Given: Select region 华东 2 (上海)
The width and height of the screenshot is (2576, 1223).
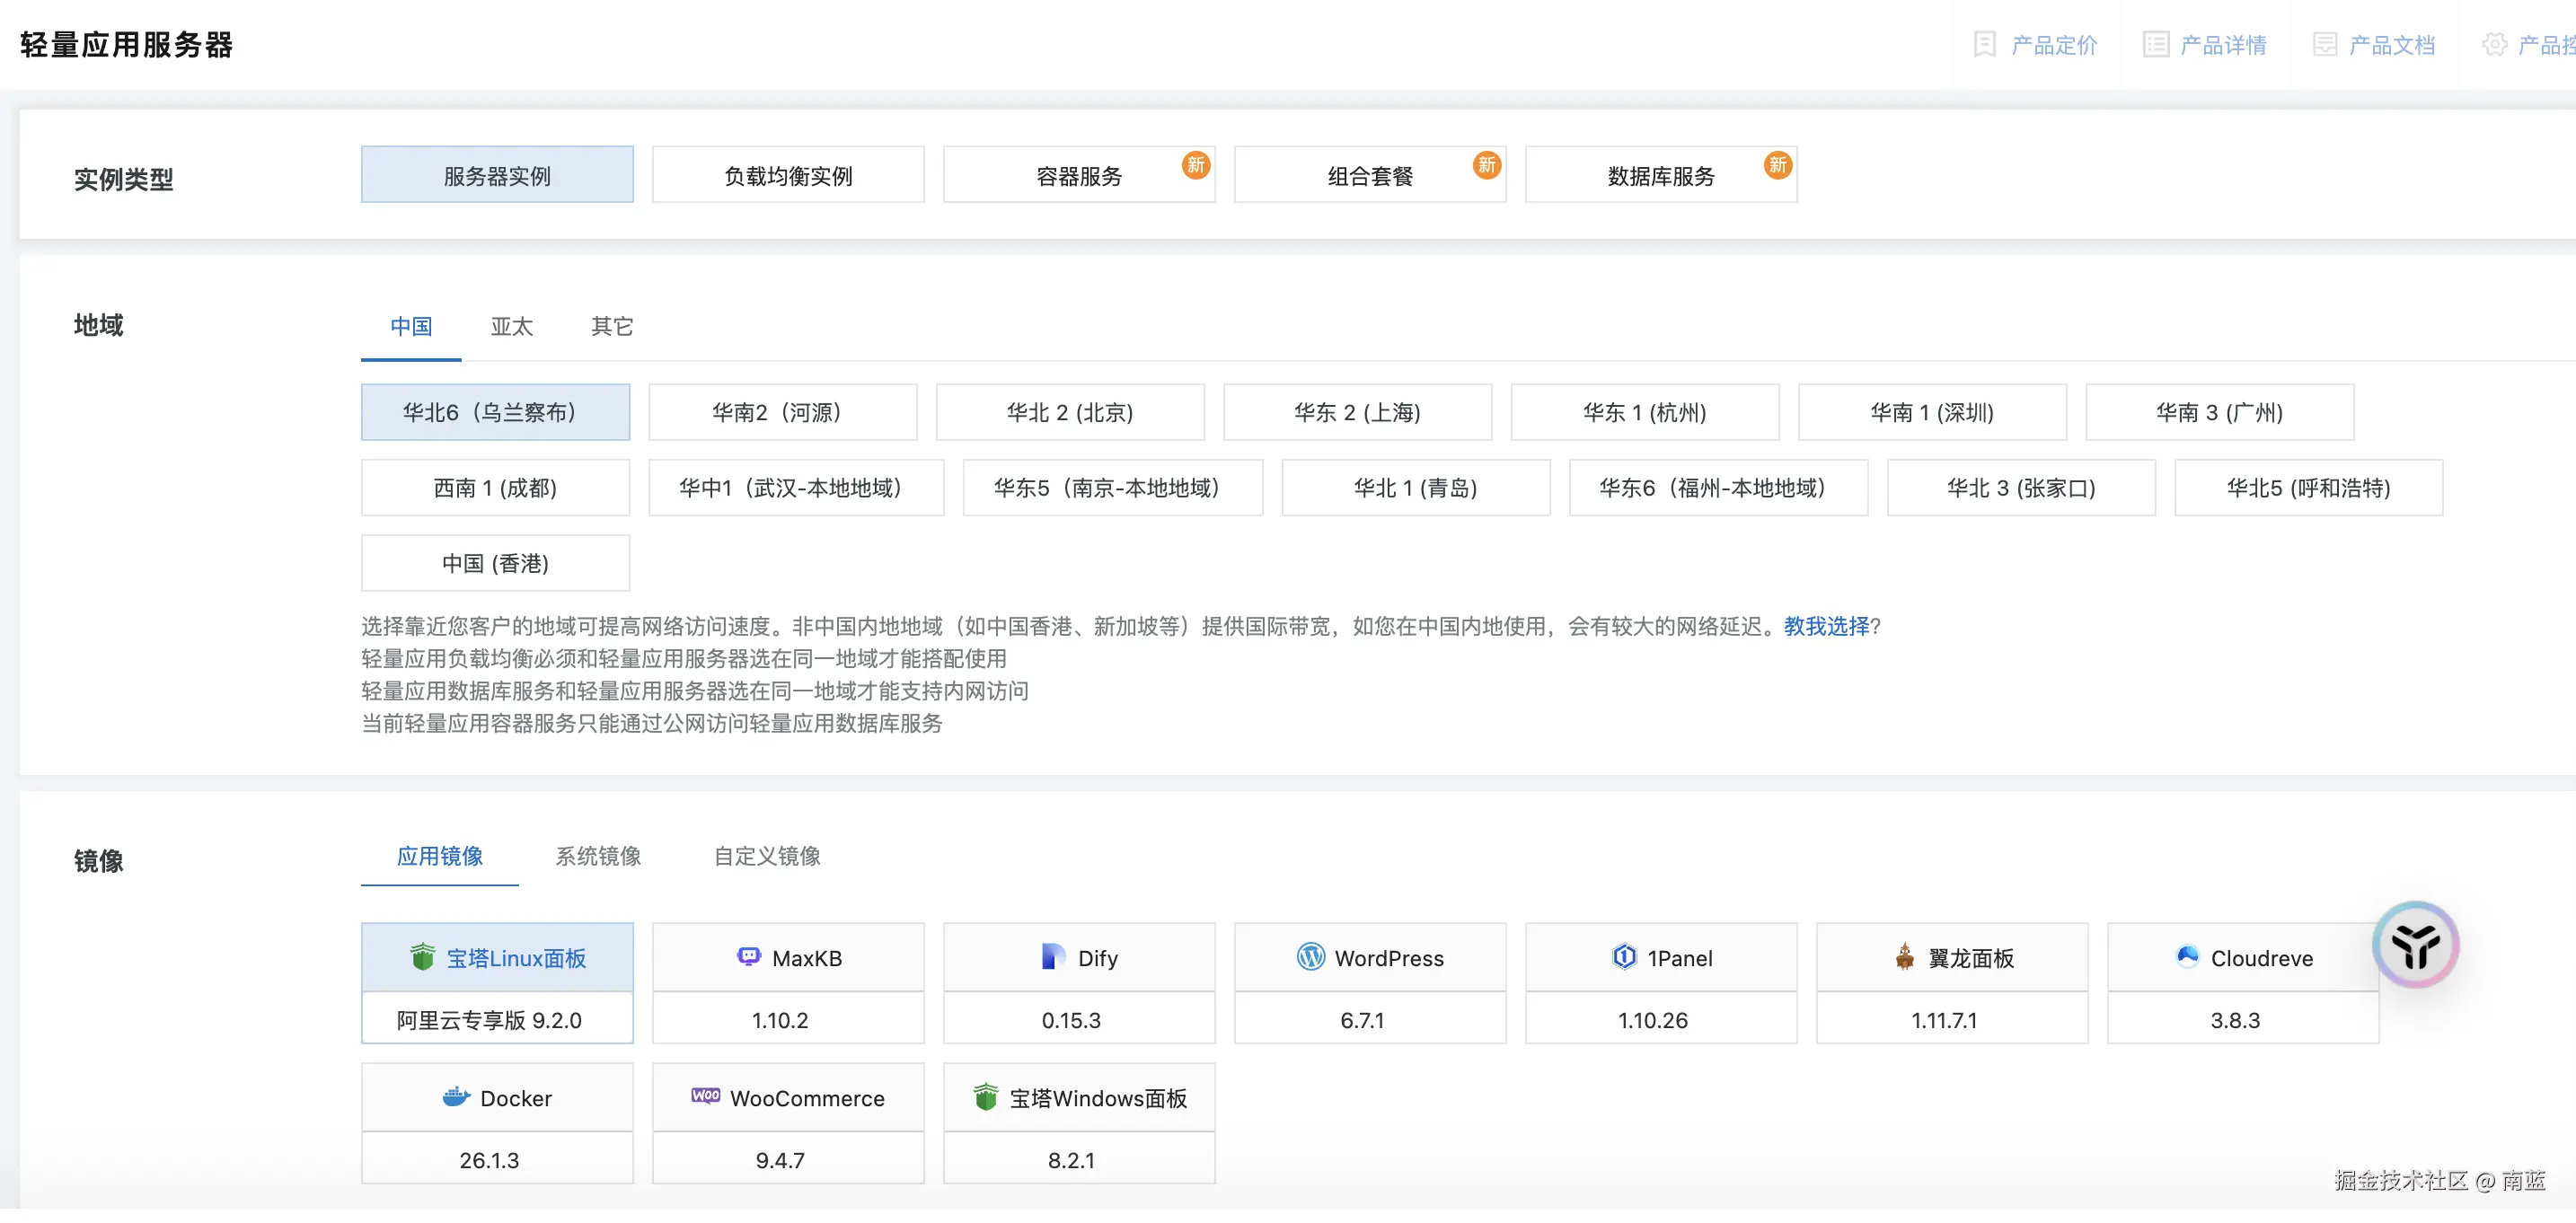Looking at the screenshot, I should pos(1357,412).
